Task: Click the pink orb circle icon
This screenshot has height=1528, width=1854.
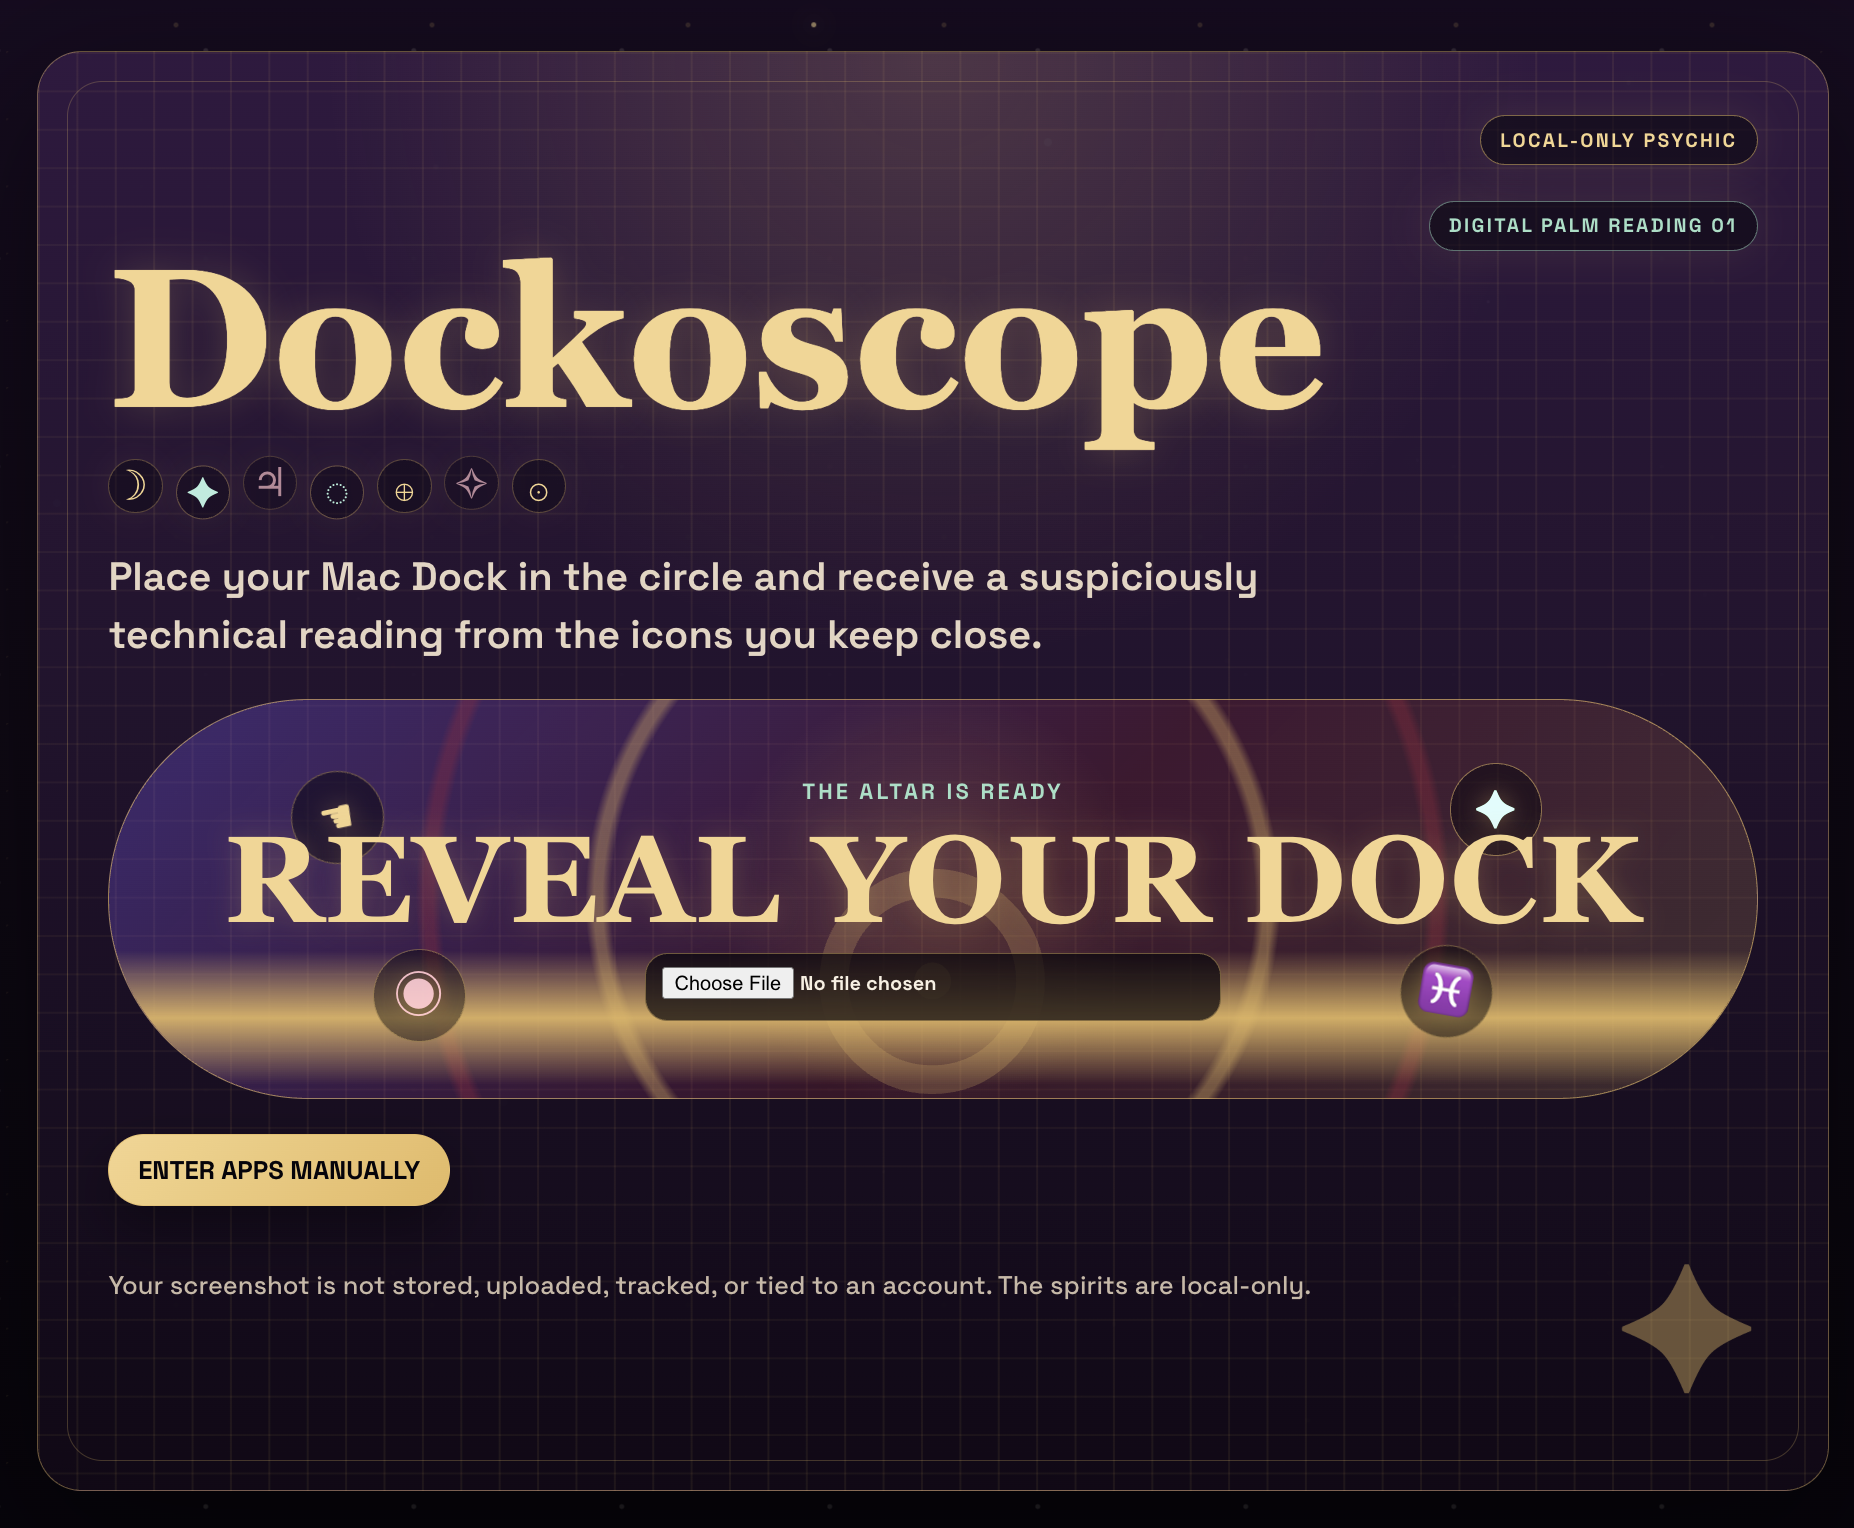Action: click(419, 994)
